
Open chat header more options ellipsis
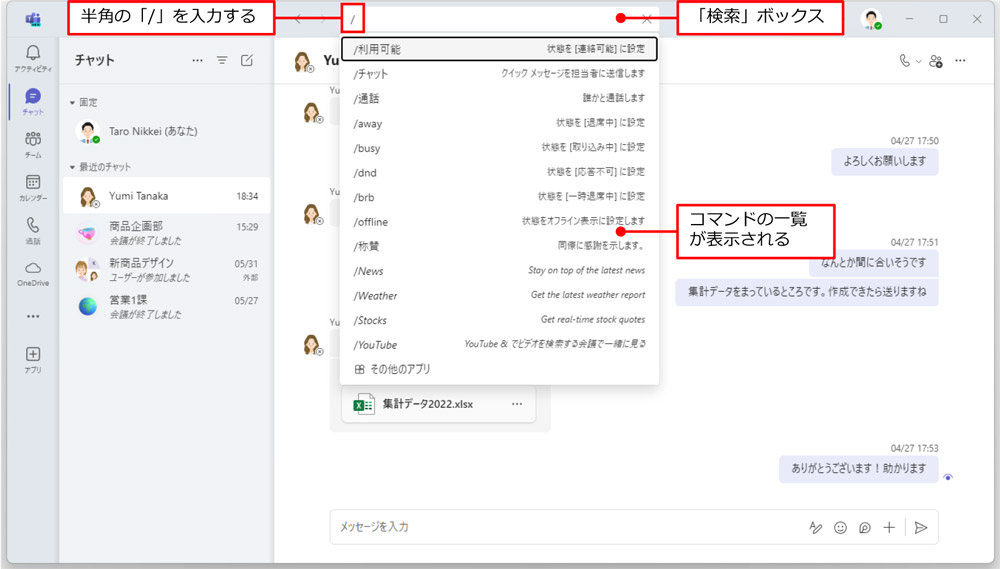point(960,61)
